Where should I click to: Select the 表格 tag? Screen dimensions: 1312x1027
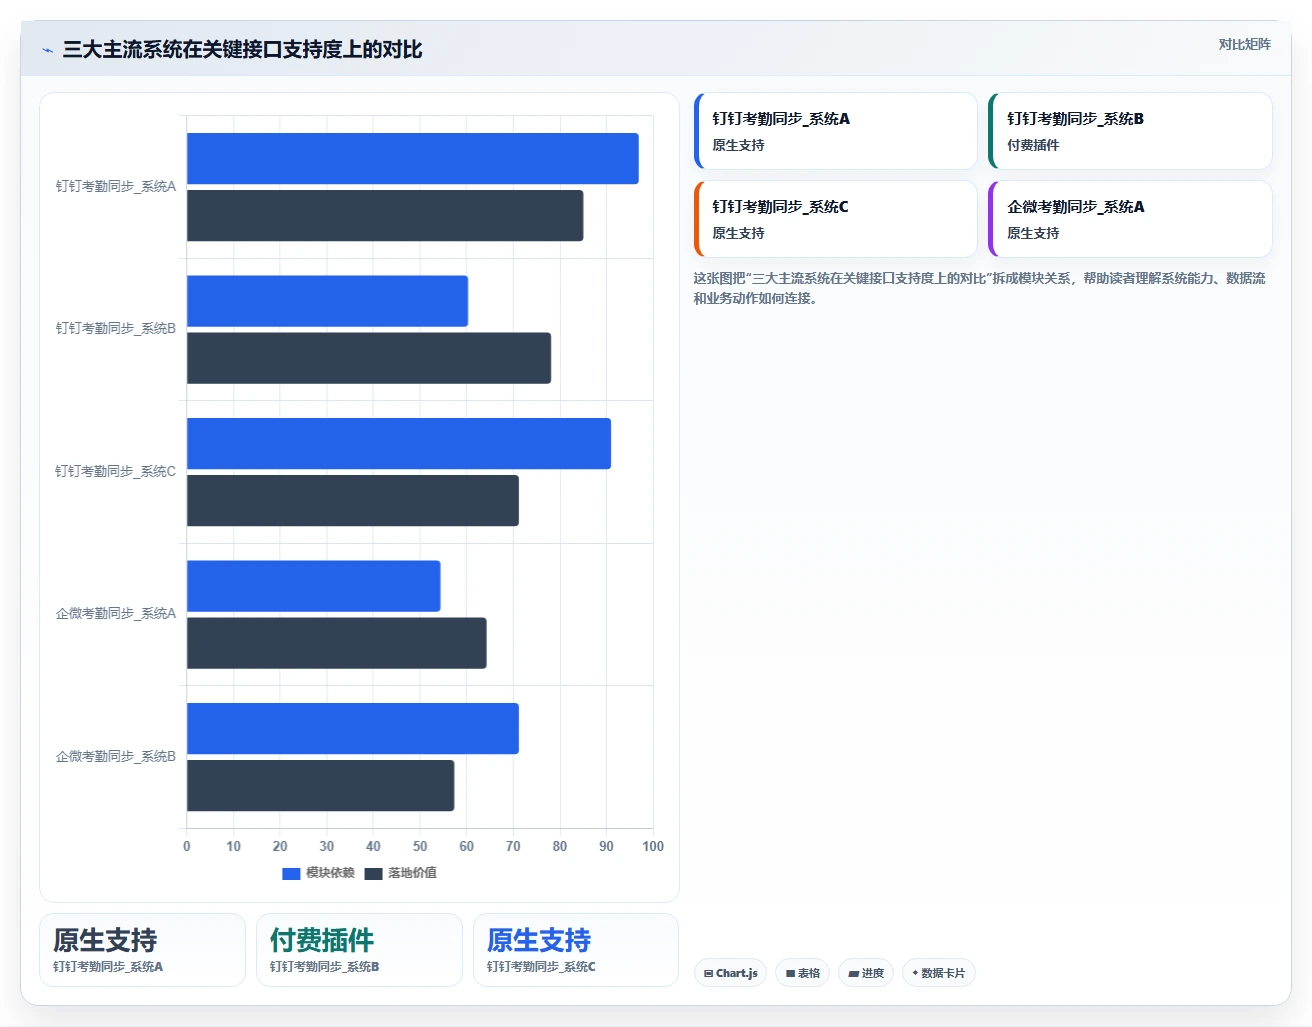pyautogui.click(x=802, y=973)
